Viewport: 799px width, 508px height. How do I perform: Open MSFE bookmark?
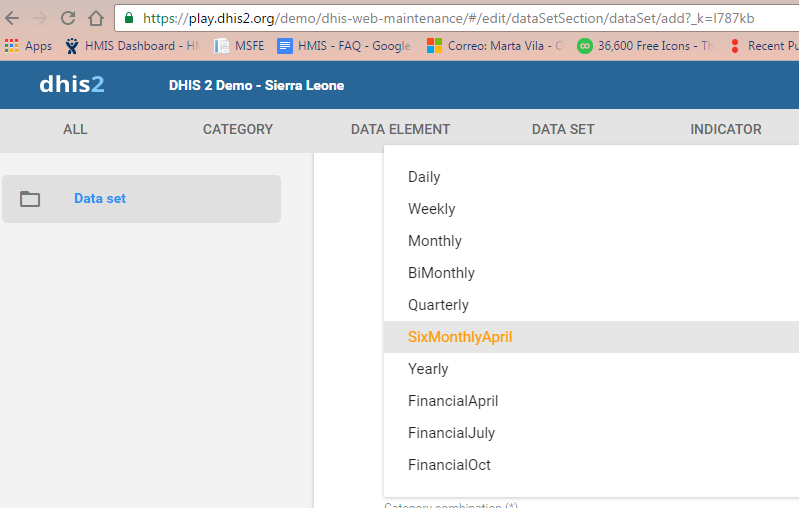coord(239,46)
